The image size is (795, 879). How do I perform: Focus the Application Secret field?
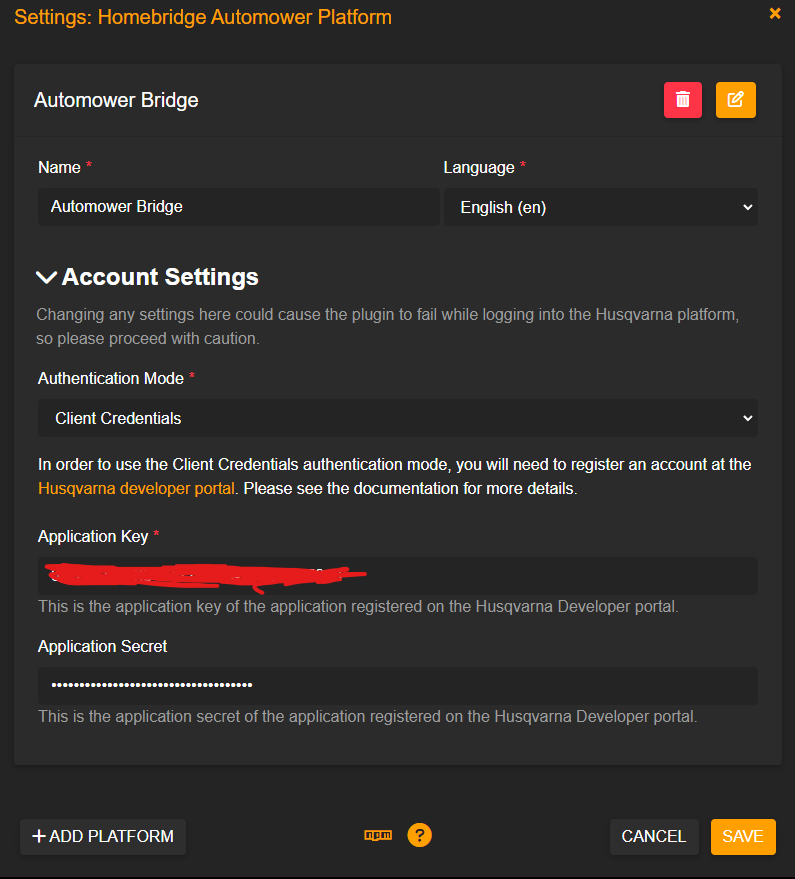pyautogui.click(x=397, y=686)
